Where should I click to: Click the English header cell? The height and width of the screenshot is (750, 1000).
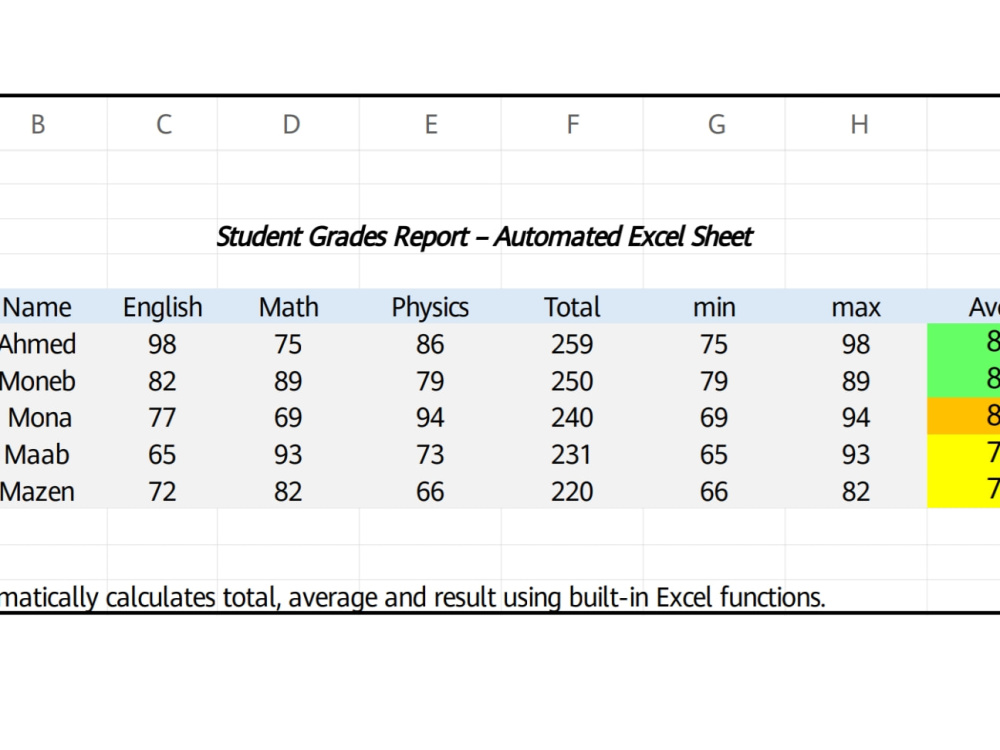(x=163, y=307)
